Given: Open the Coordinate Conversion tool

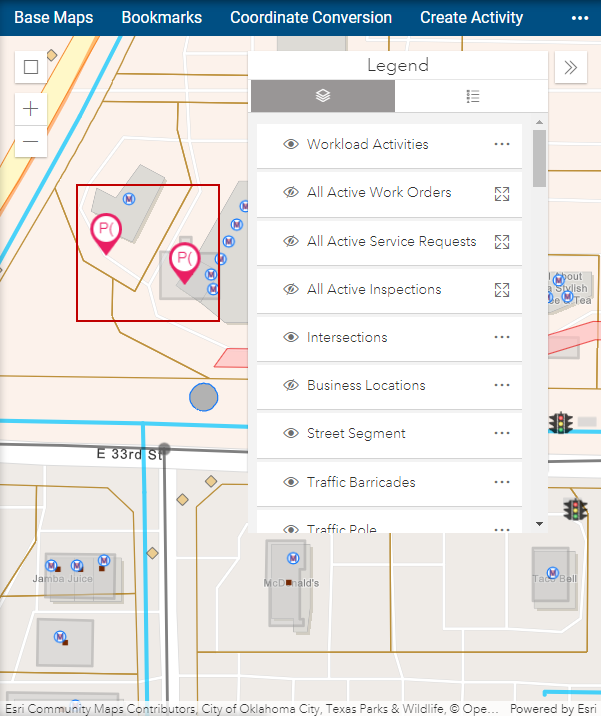Looking at the screenshot, I should (x=311, y=18).
